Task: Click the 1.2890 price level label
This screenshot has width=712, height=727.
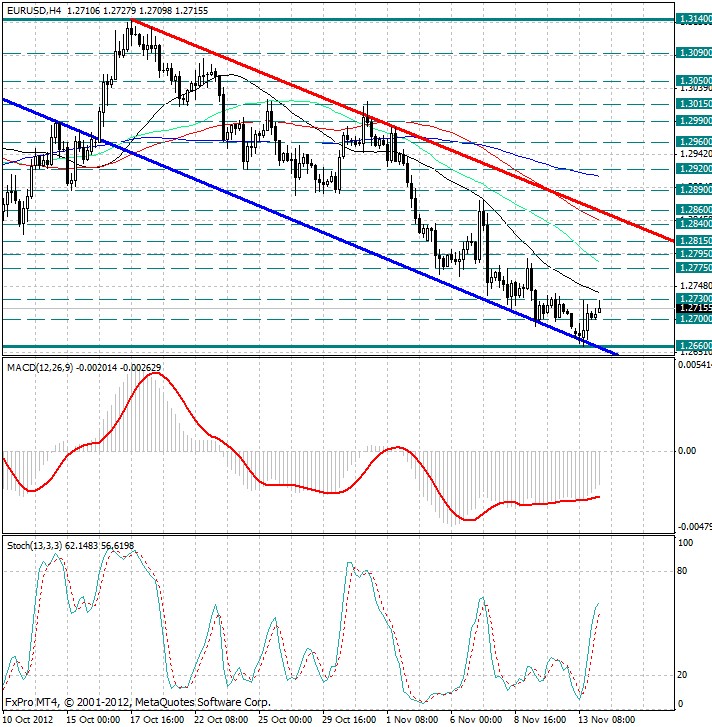Action: click(694, 189)
